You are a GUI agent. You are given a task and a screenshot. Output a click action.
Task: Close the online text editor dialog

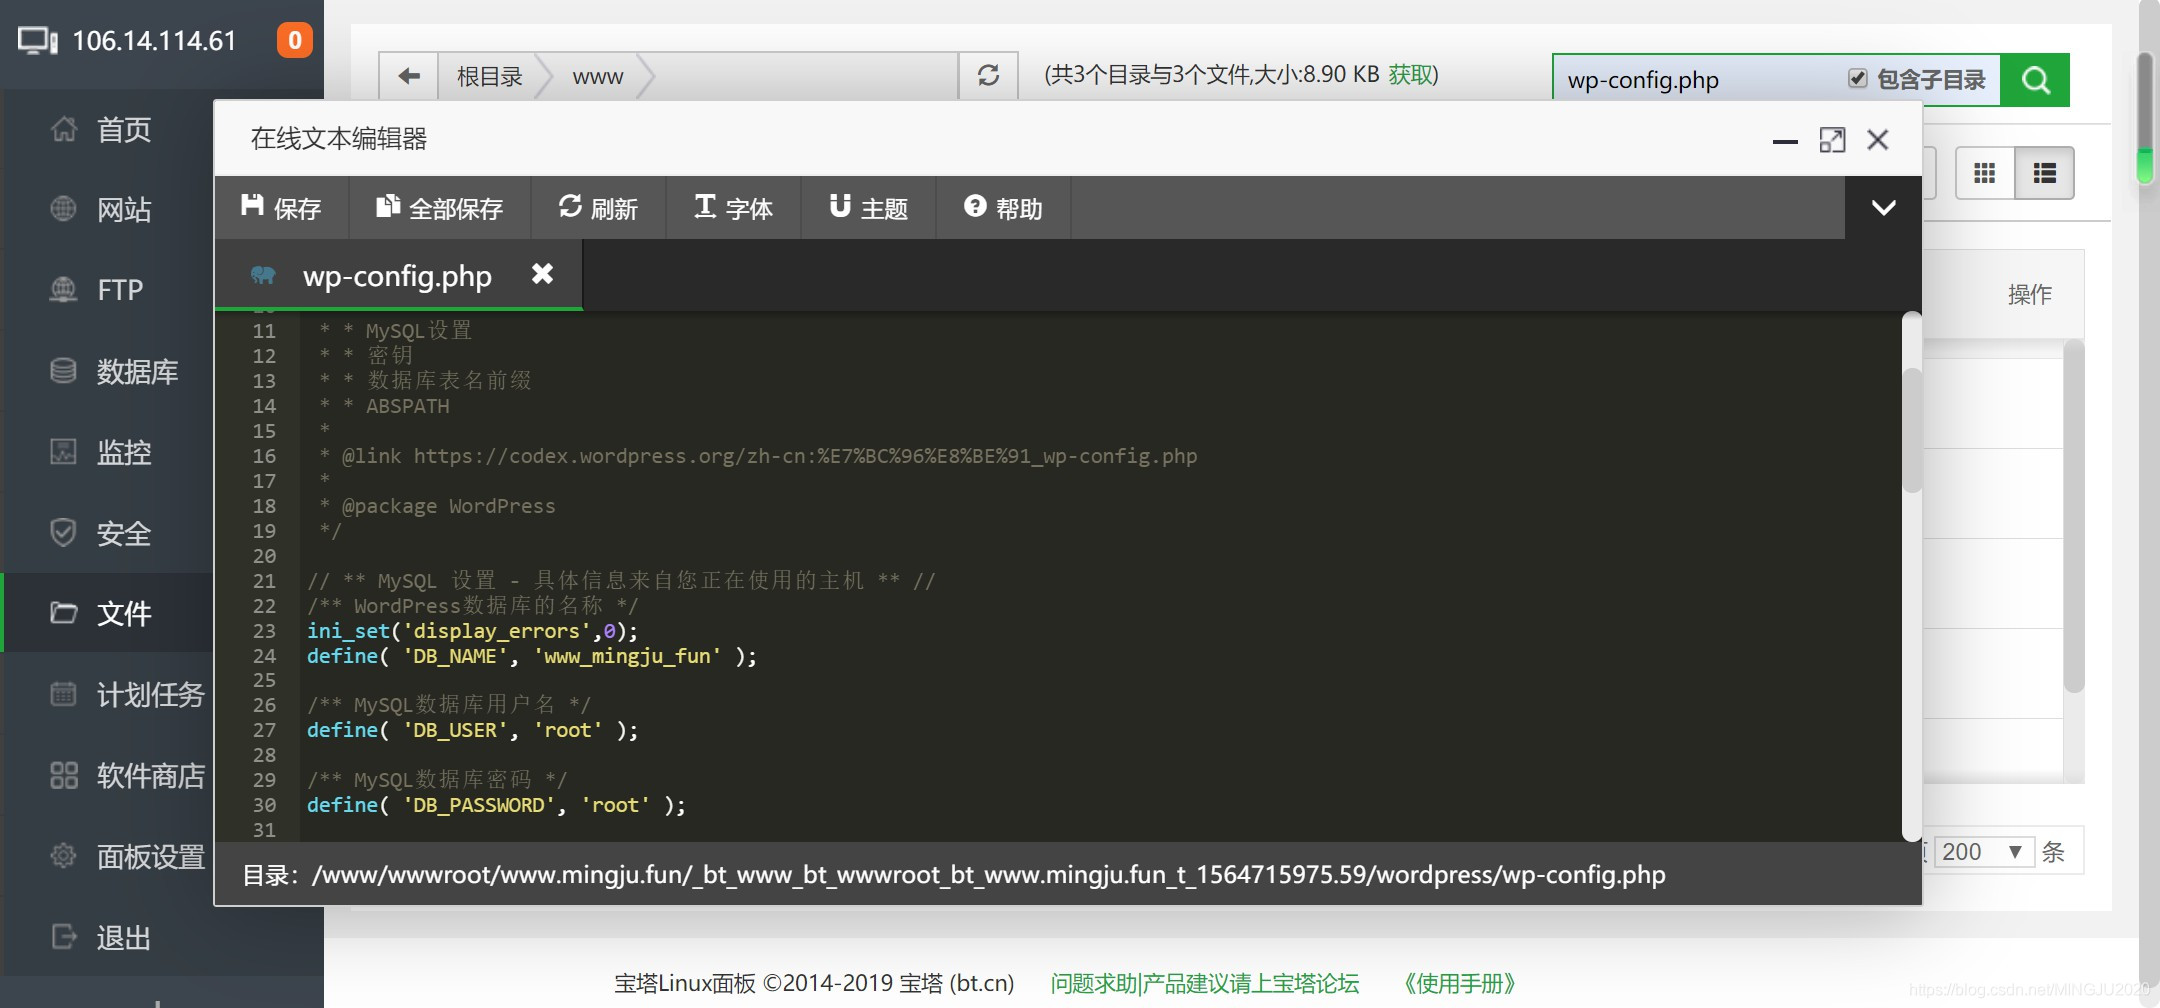tap(1878, 140)
